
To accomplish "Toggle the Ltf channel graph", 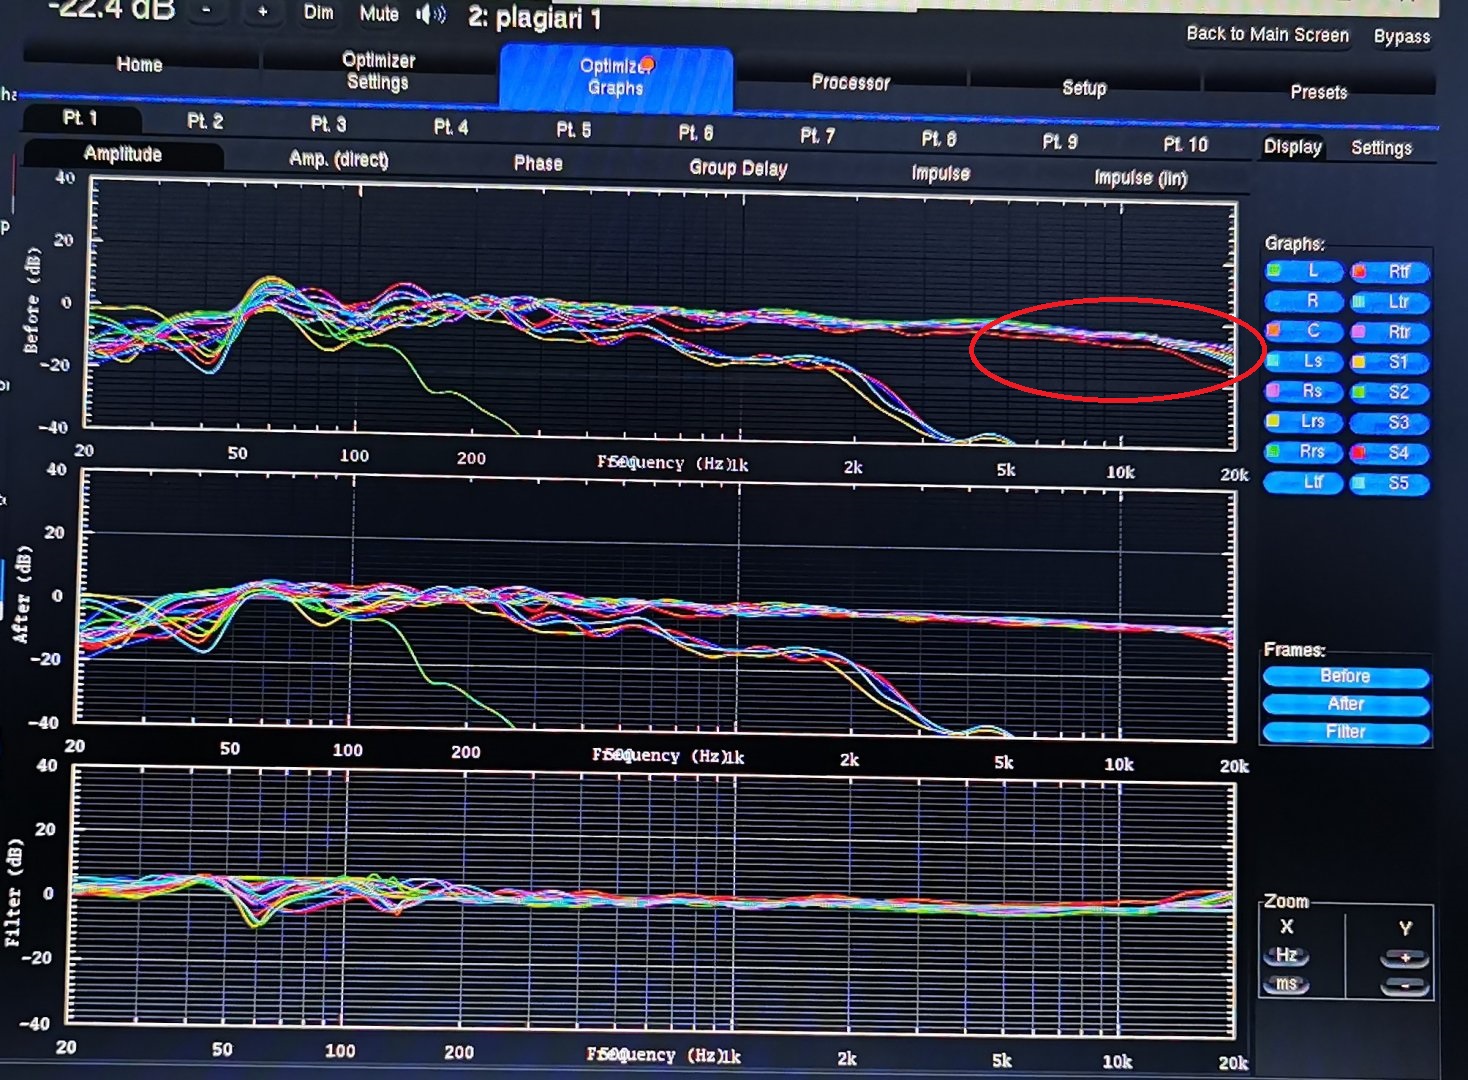I will click(x=1304, y=482).
